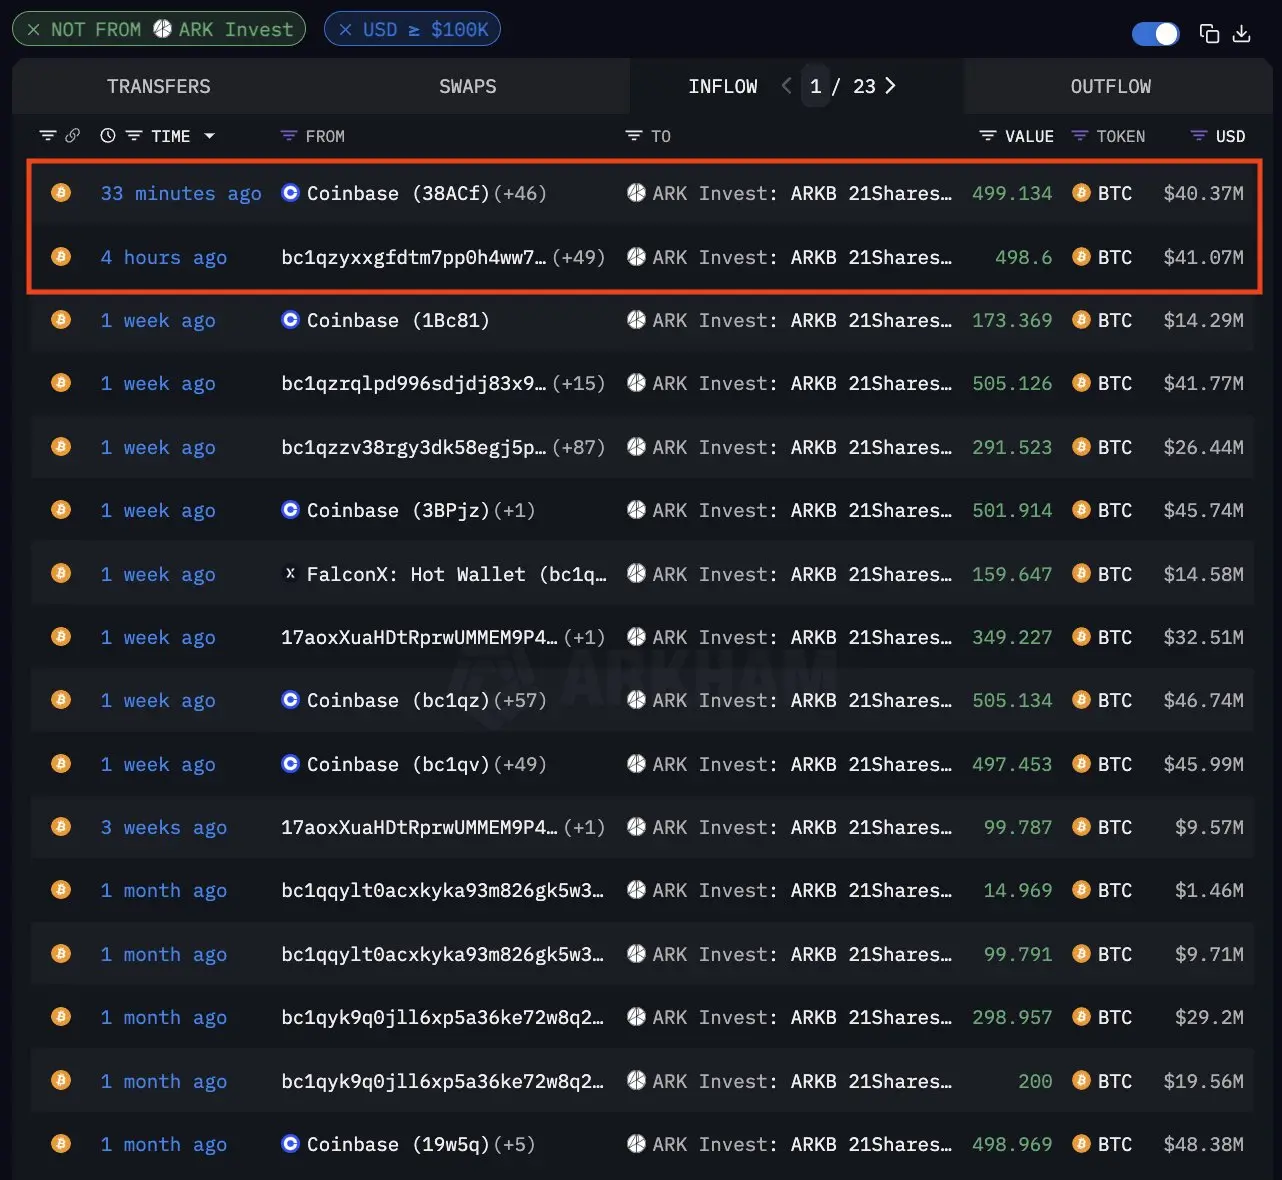Toggle the blue switch at top right

(x=1155, y=34)
